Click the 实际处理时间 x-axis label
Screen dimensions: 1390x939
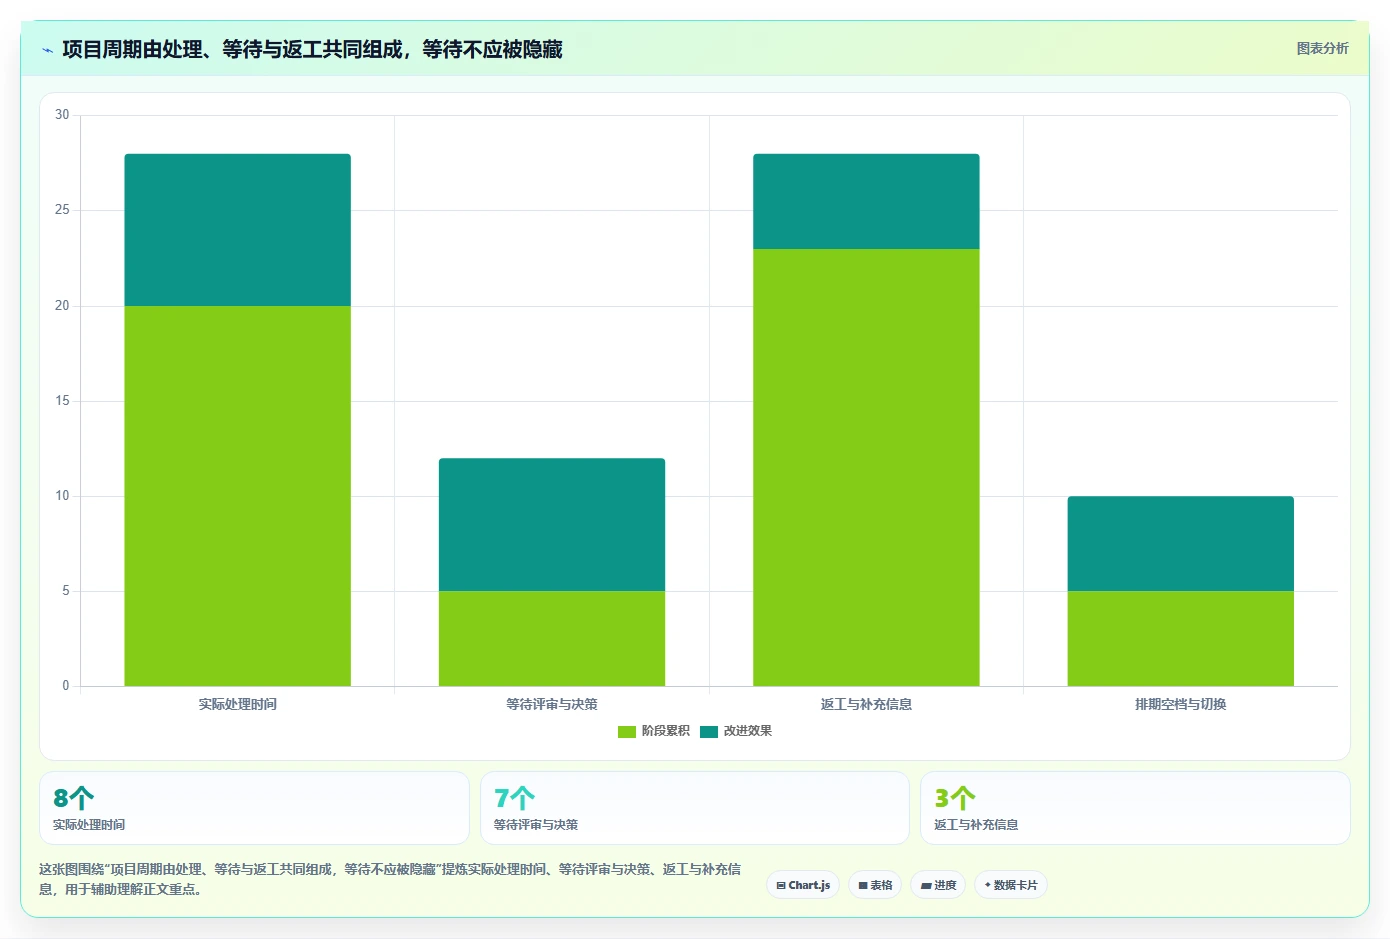pos(237,704)
